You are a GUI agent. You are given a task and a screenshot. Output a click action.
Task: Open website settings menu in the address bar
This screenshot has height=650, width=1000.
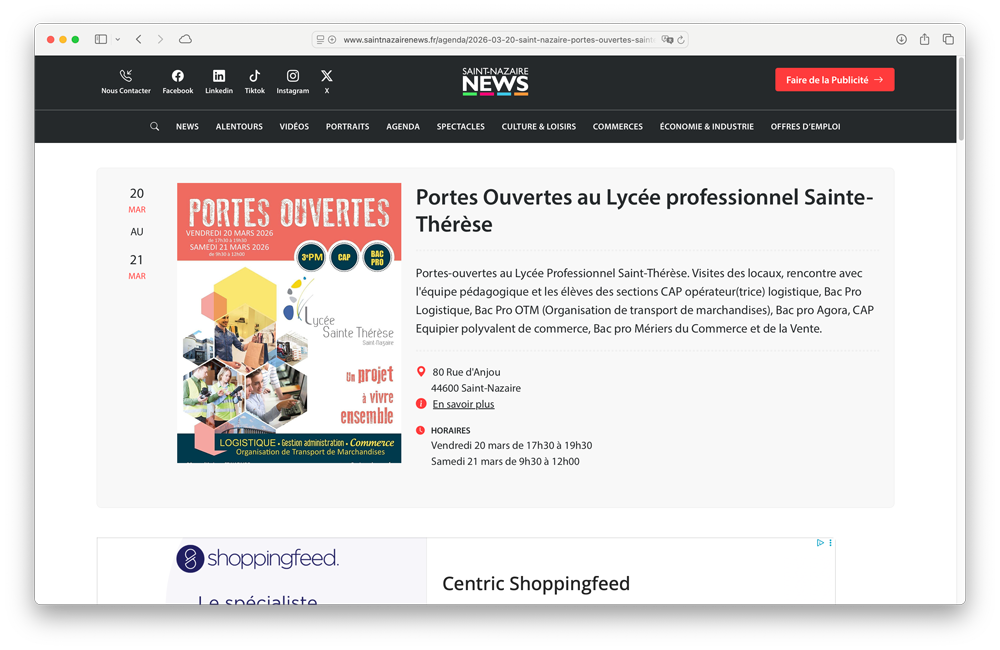(x=332, y=39)
